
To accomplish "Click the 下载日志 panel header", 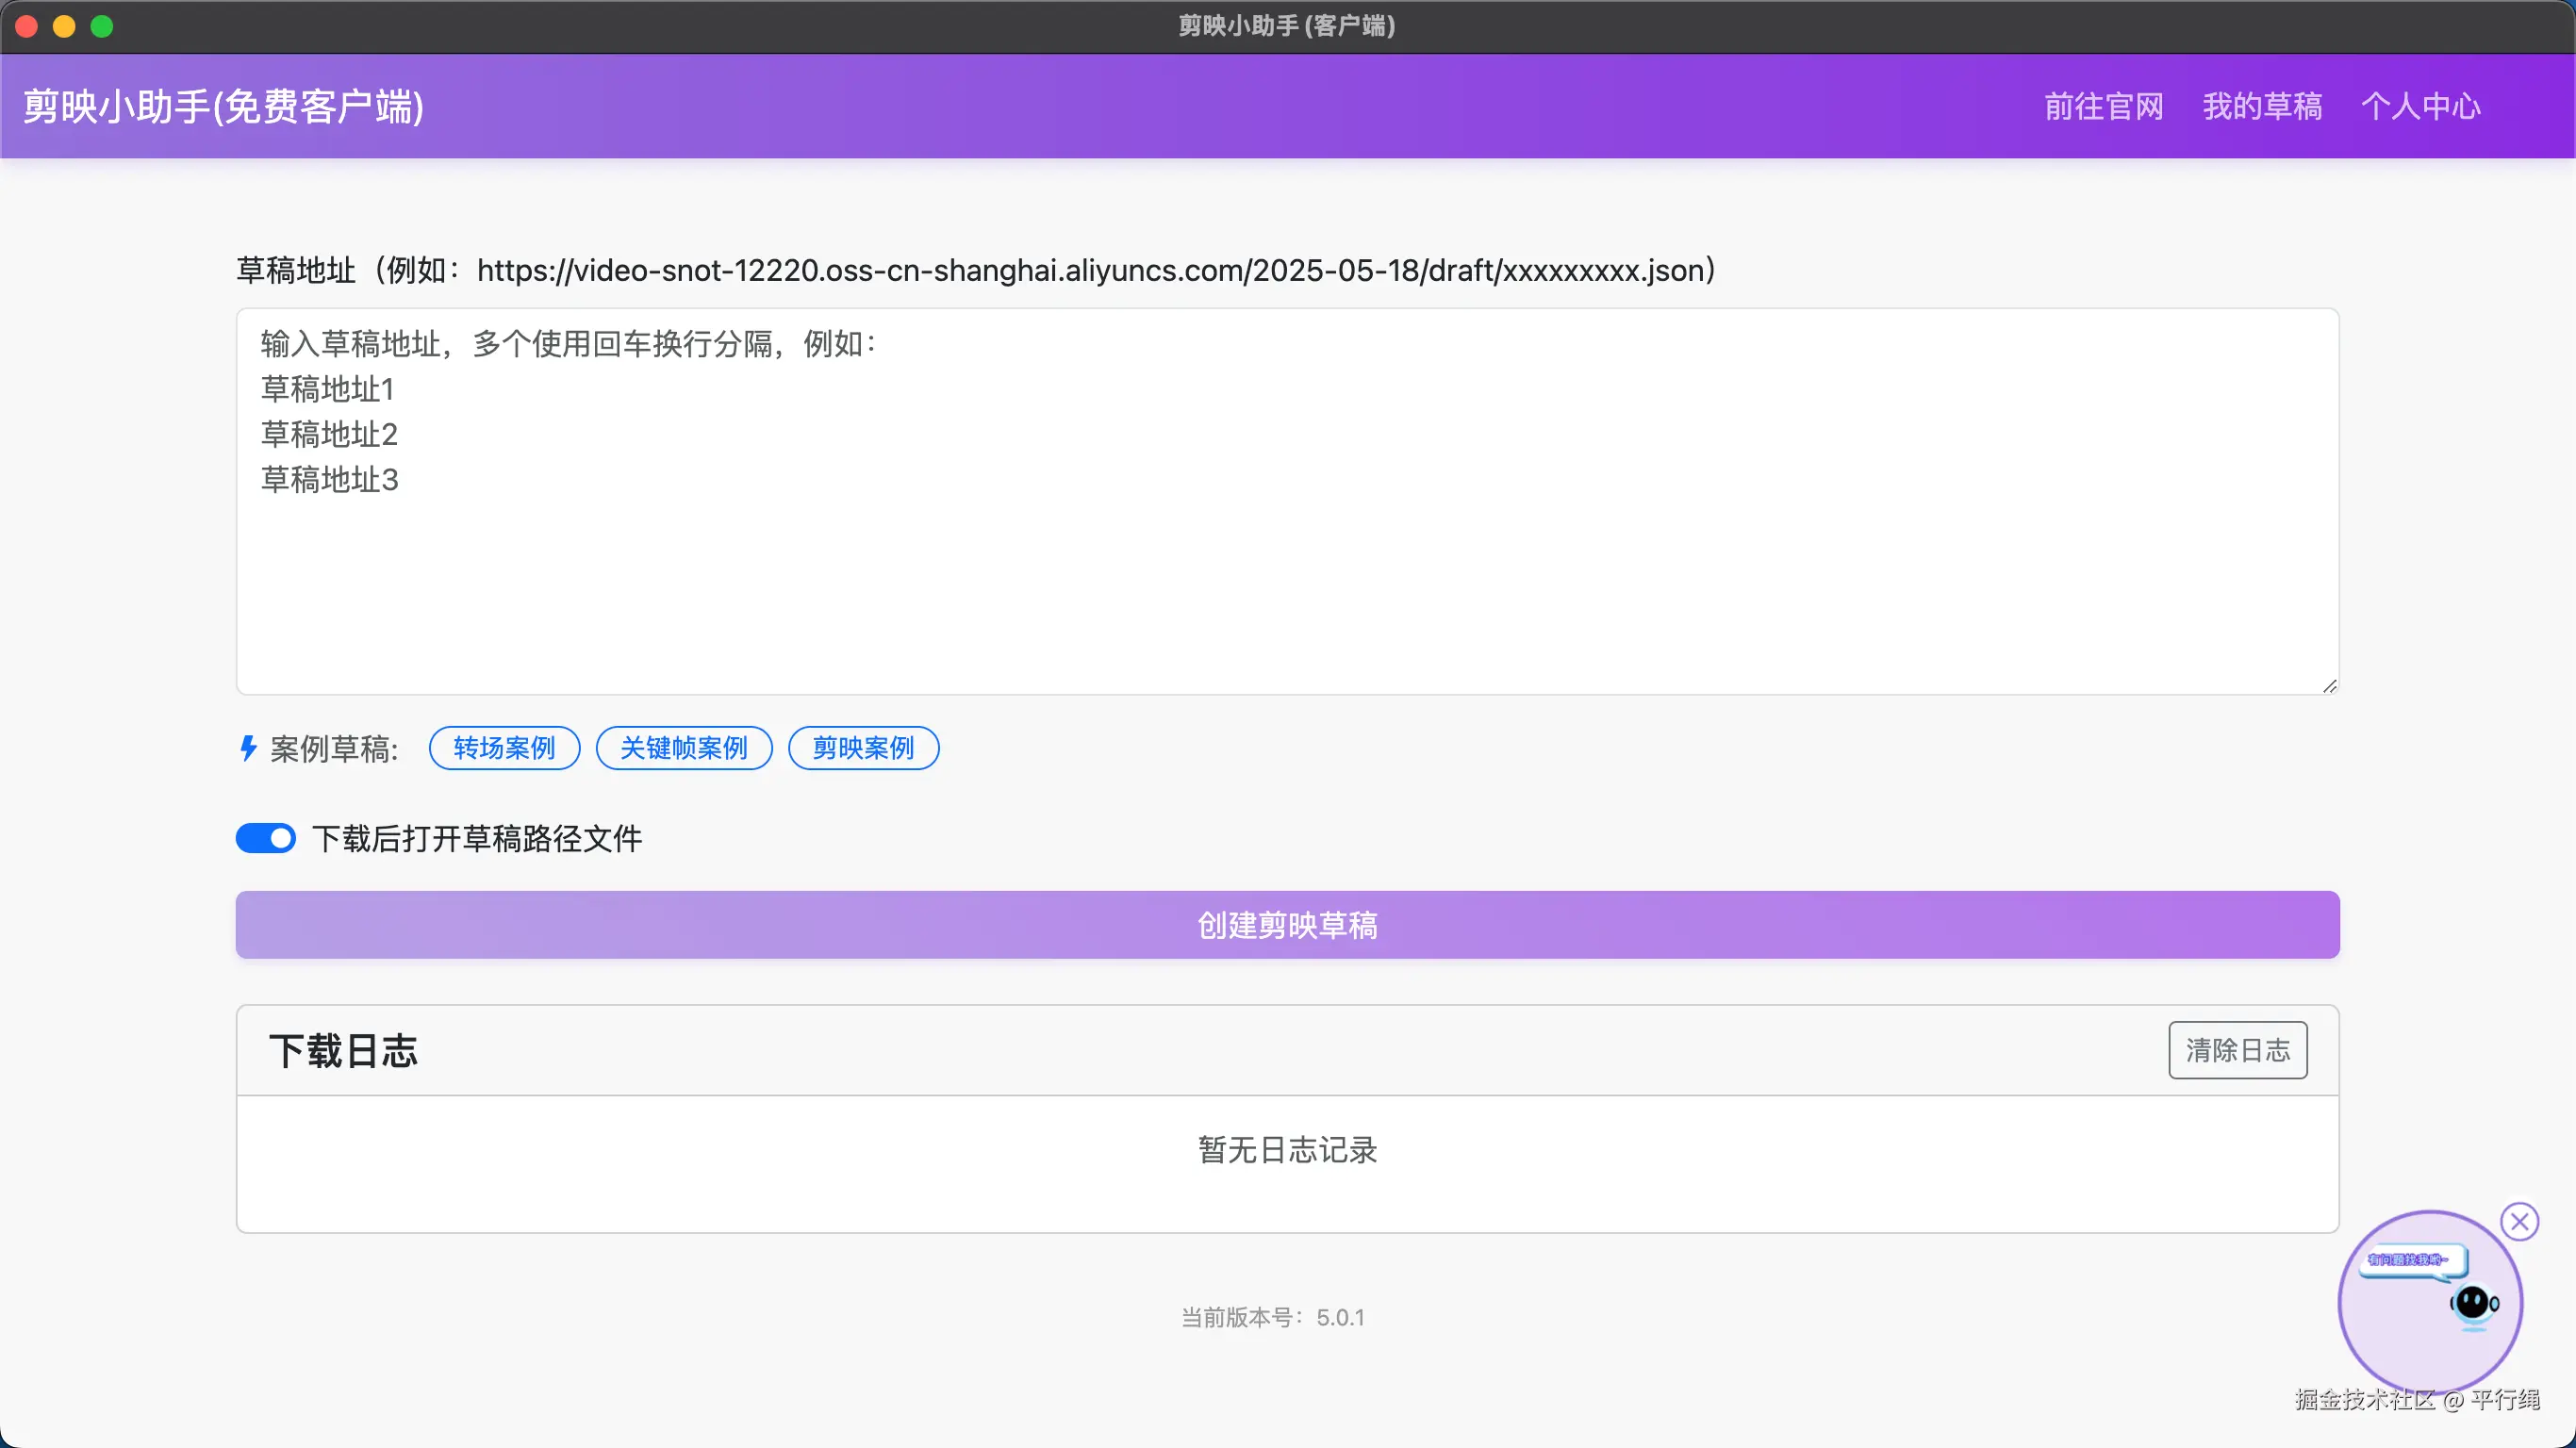I will pyautogui.click(x=344, y=1051).
